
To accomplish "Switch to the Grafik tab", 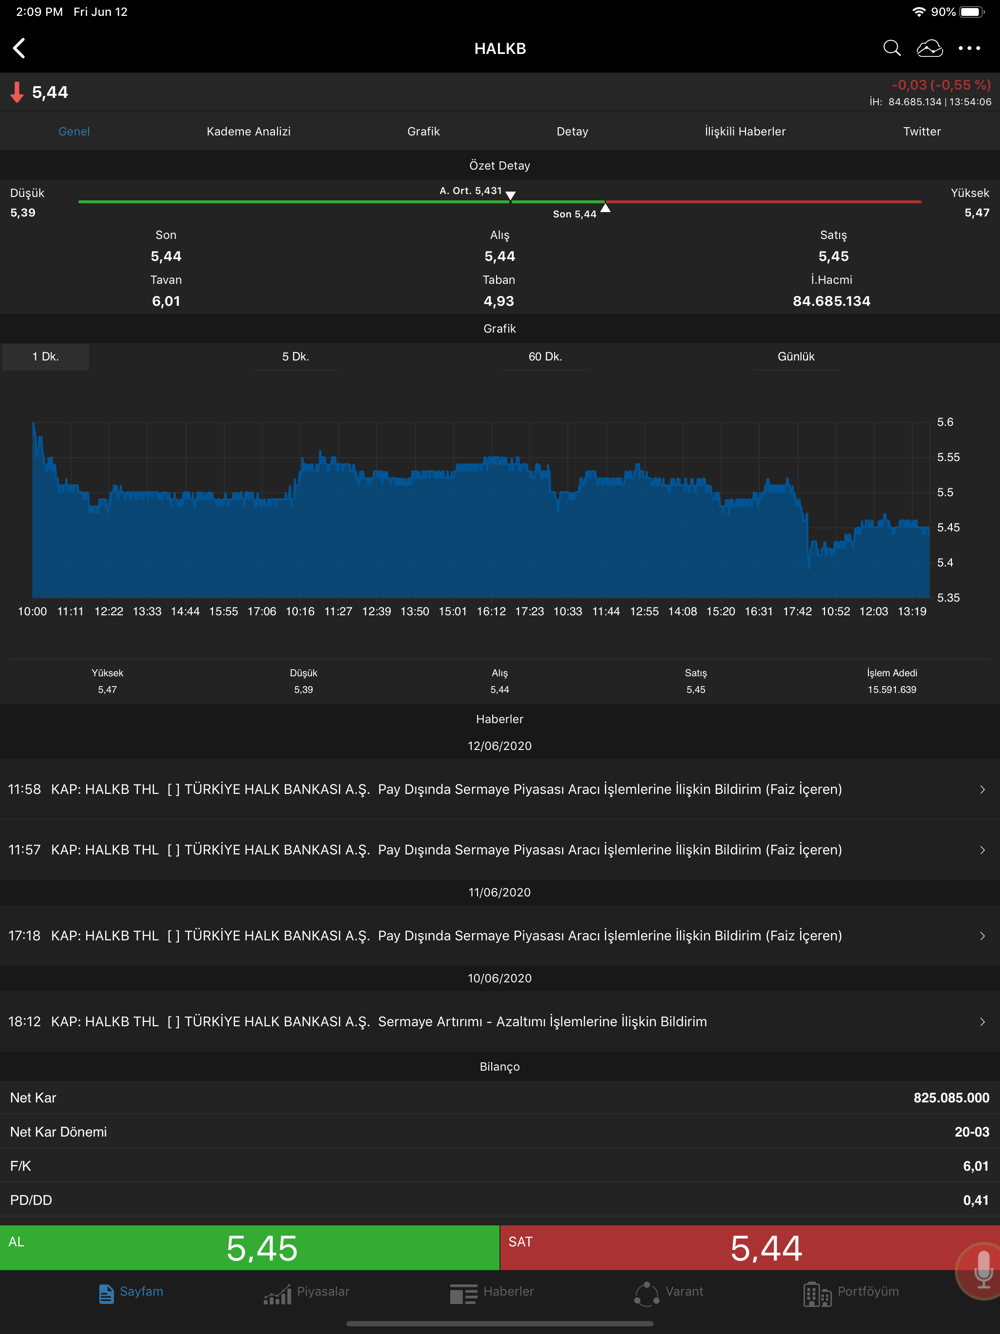I will (423, 131).
